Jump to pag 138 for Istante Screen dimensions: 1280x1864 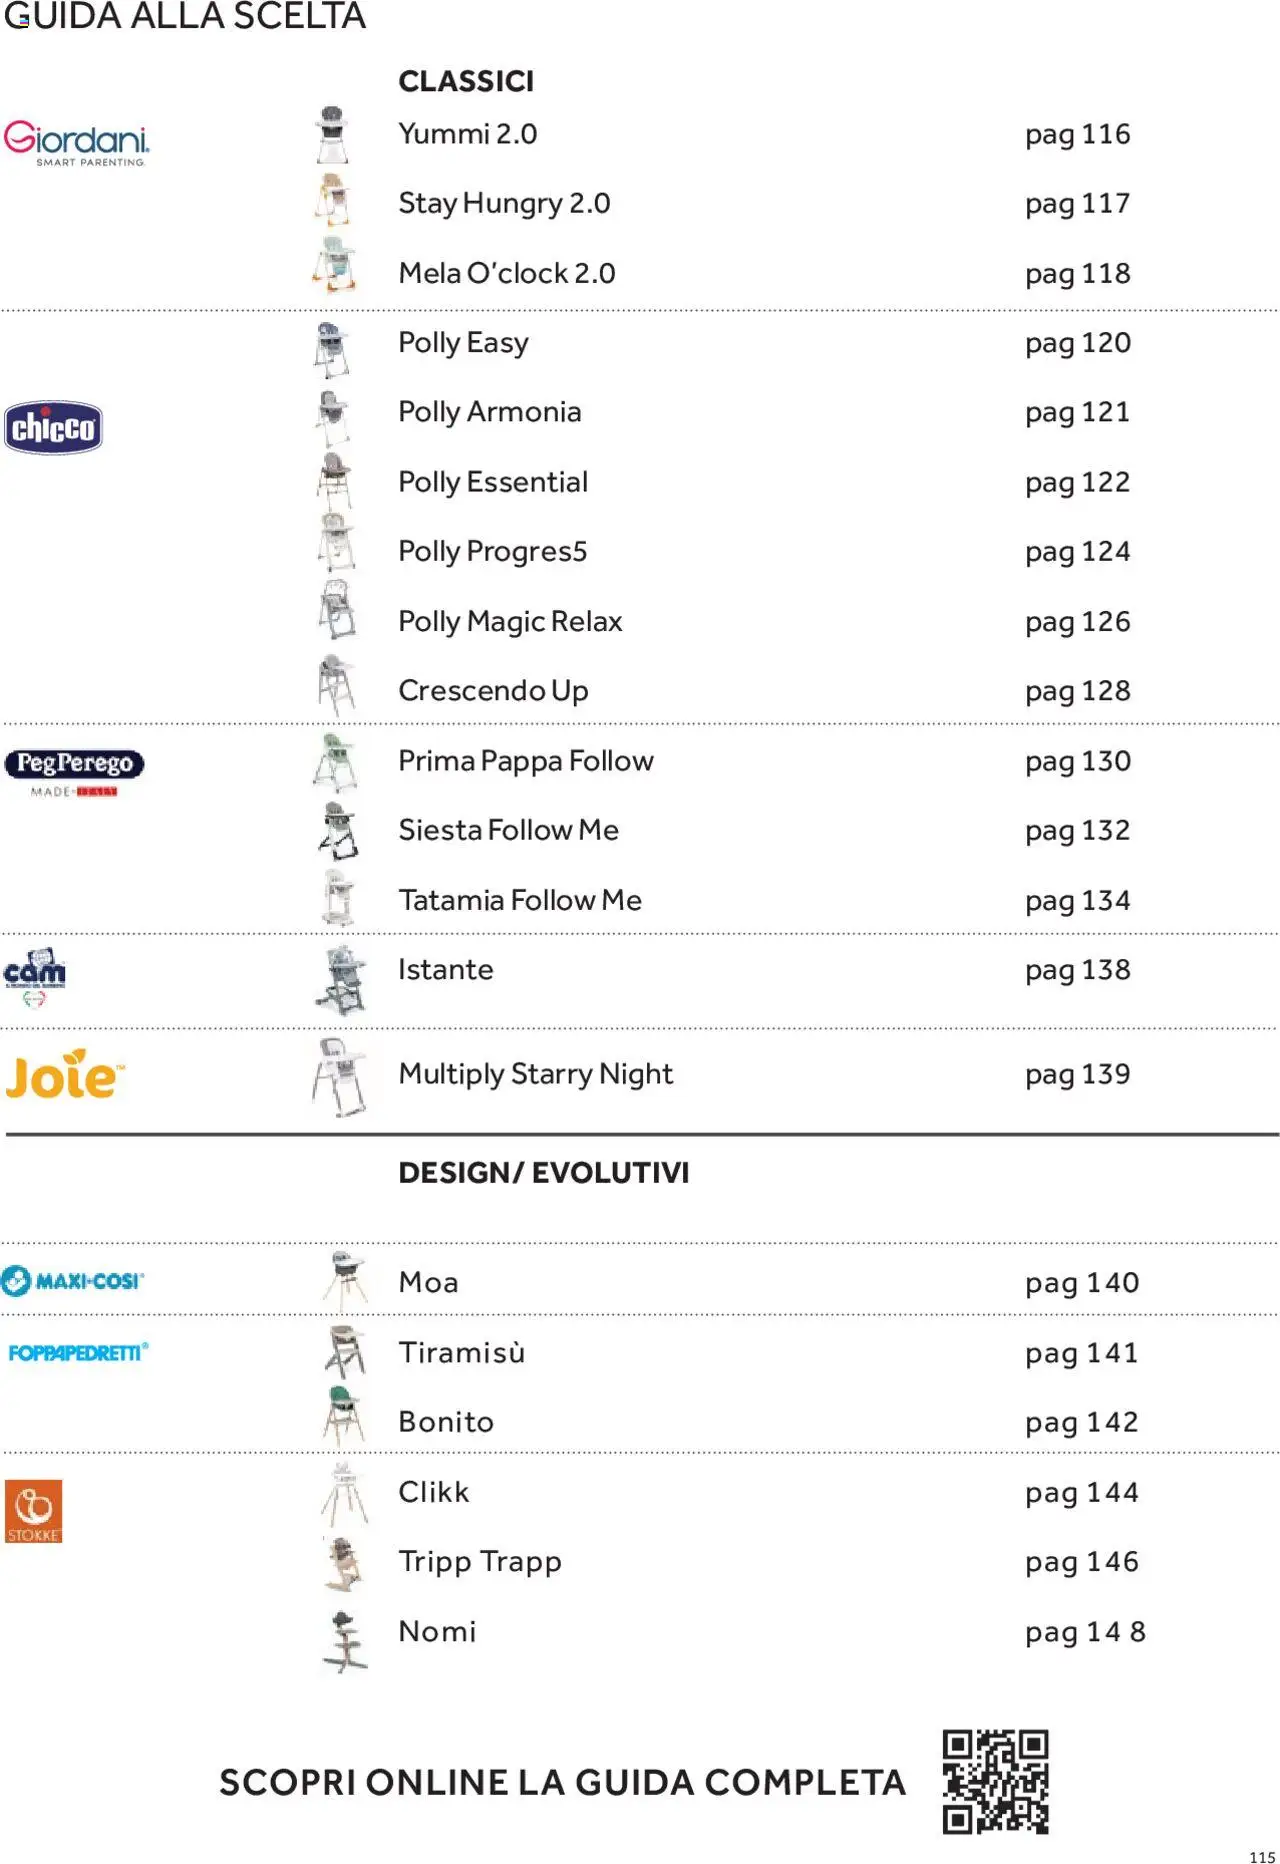pos(1077,970)
